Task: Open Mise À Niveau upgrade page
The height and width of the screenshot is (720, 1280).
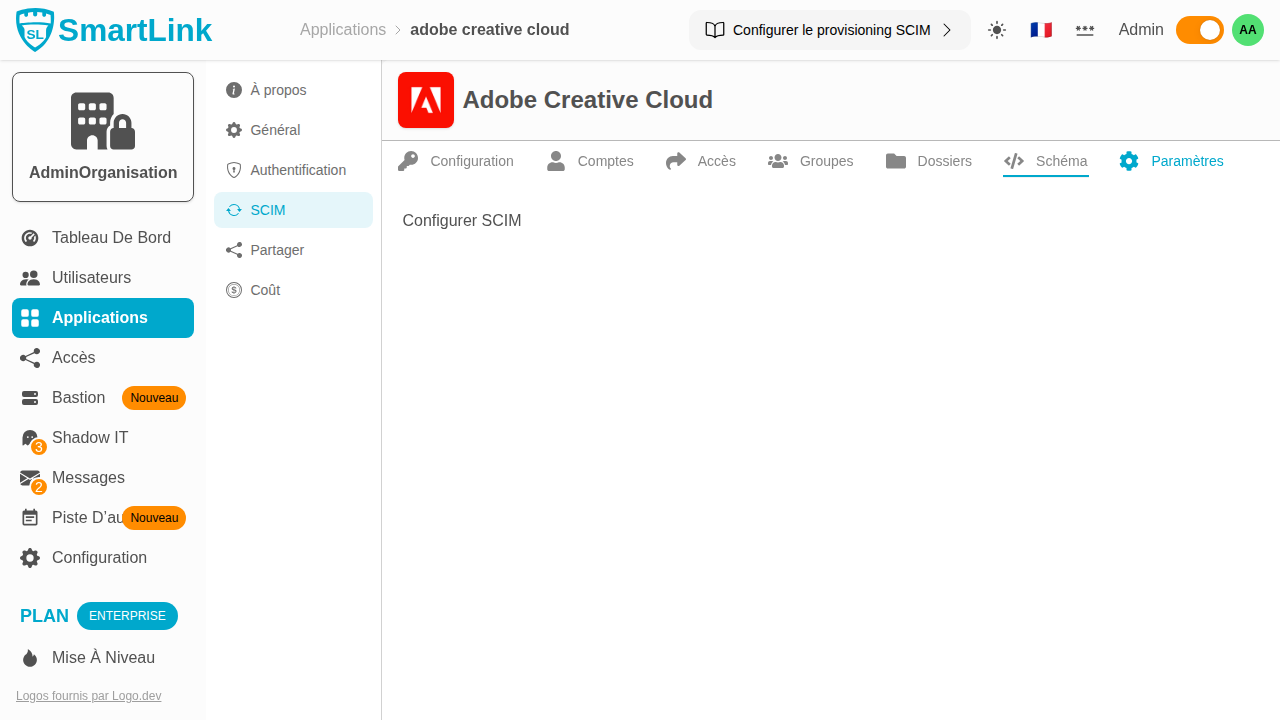Action: pos(103,658)
